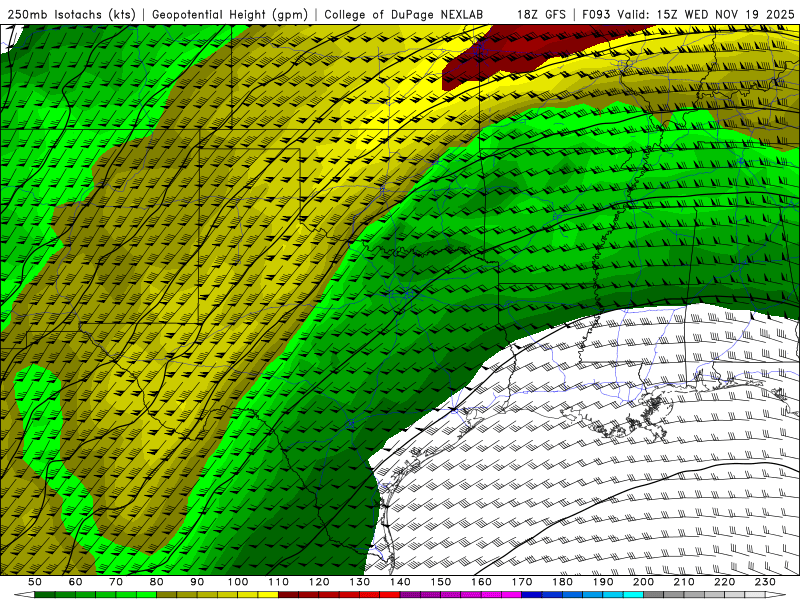Image resolution: width=800 pixels, height=600 pixels.
Task: Click the "F093 Valid: 15Z WED NOV 19 2025" text
Action: tap(688, 15)
